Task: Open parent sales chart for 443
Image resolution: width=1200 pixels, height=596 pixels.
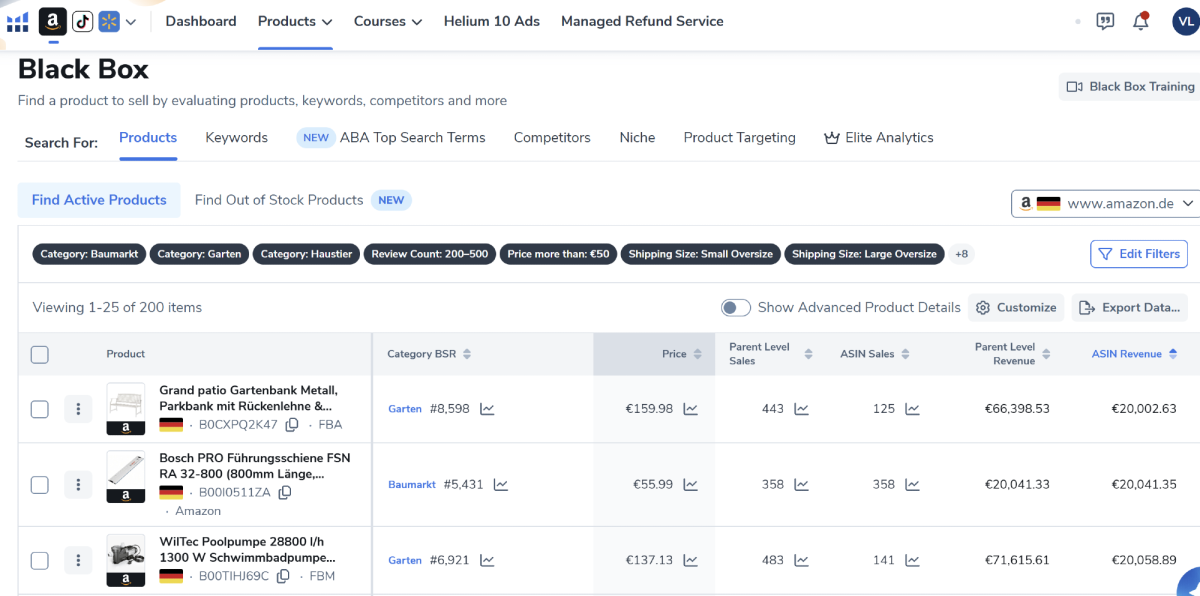Action: [x=801, y=409]
